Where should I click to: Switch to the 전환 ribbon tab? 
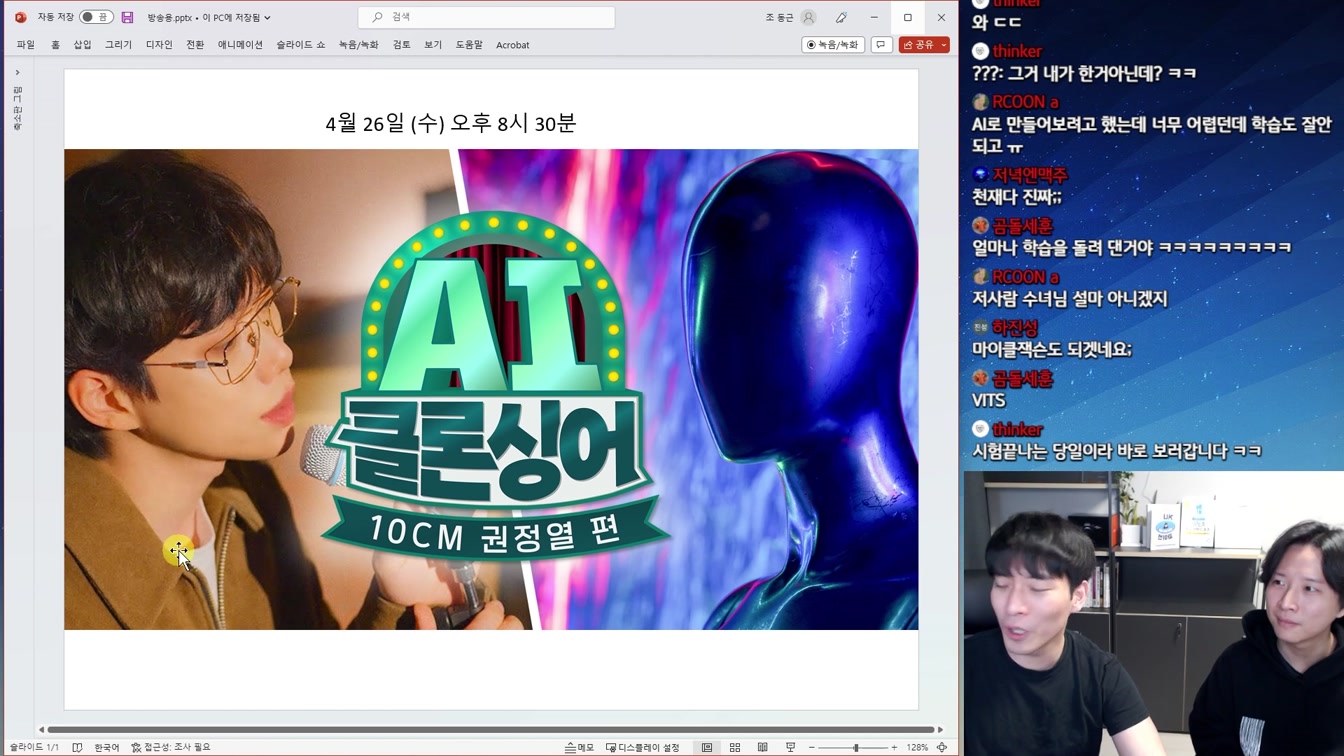195,45
